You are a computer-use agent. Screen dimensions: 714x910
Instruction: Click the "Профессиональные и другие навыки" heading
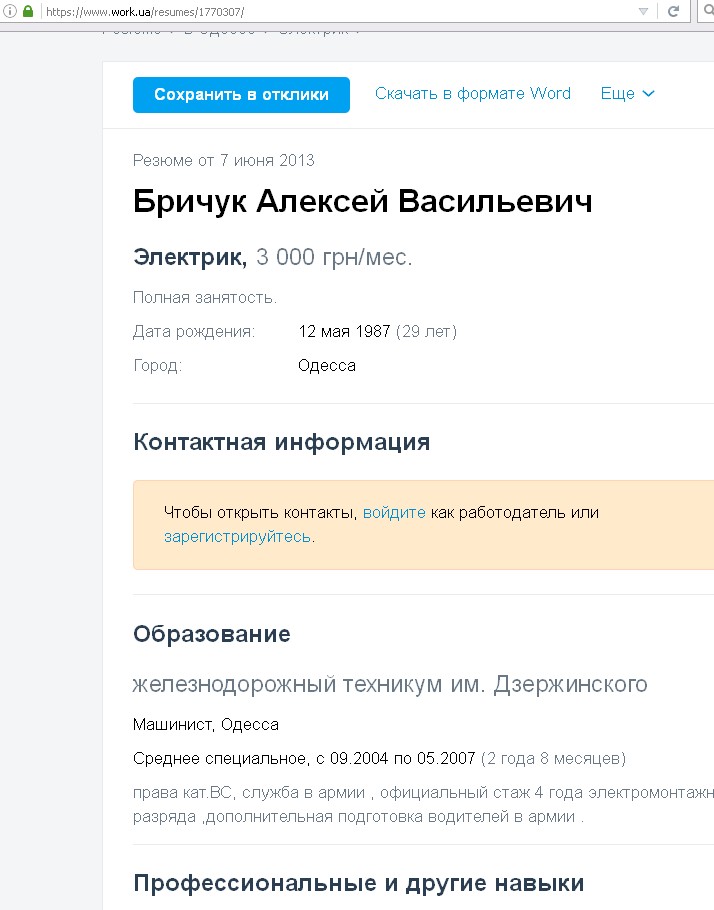(x=358, y=884)
